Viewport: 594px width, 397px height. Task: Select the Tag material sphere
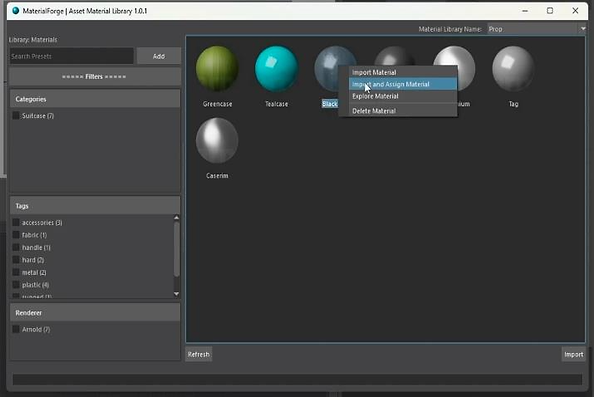pos(513,69)
